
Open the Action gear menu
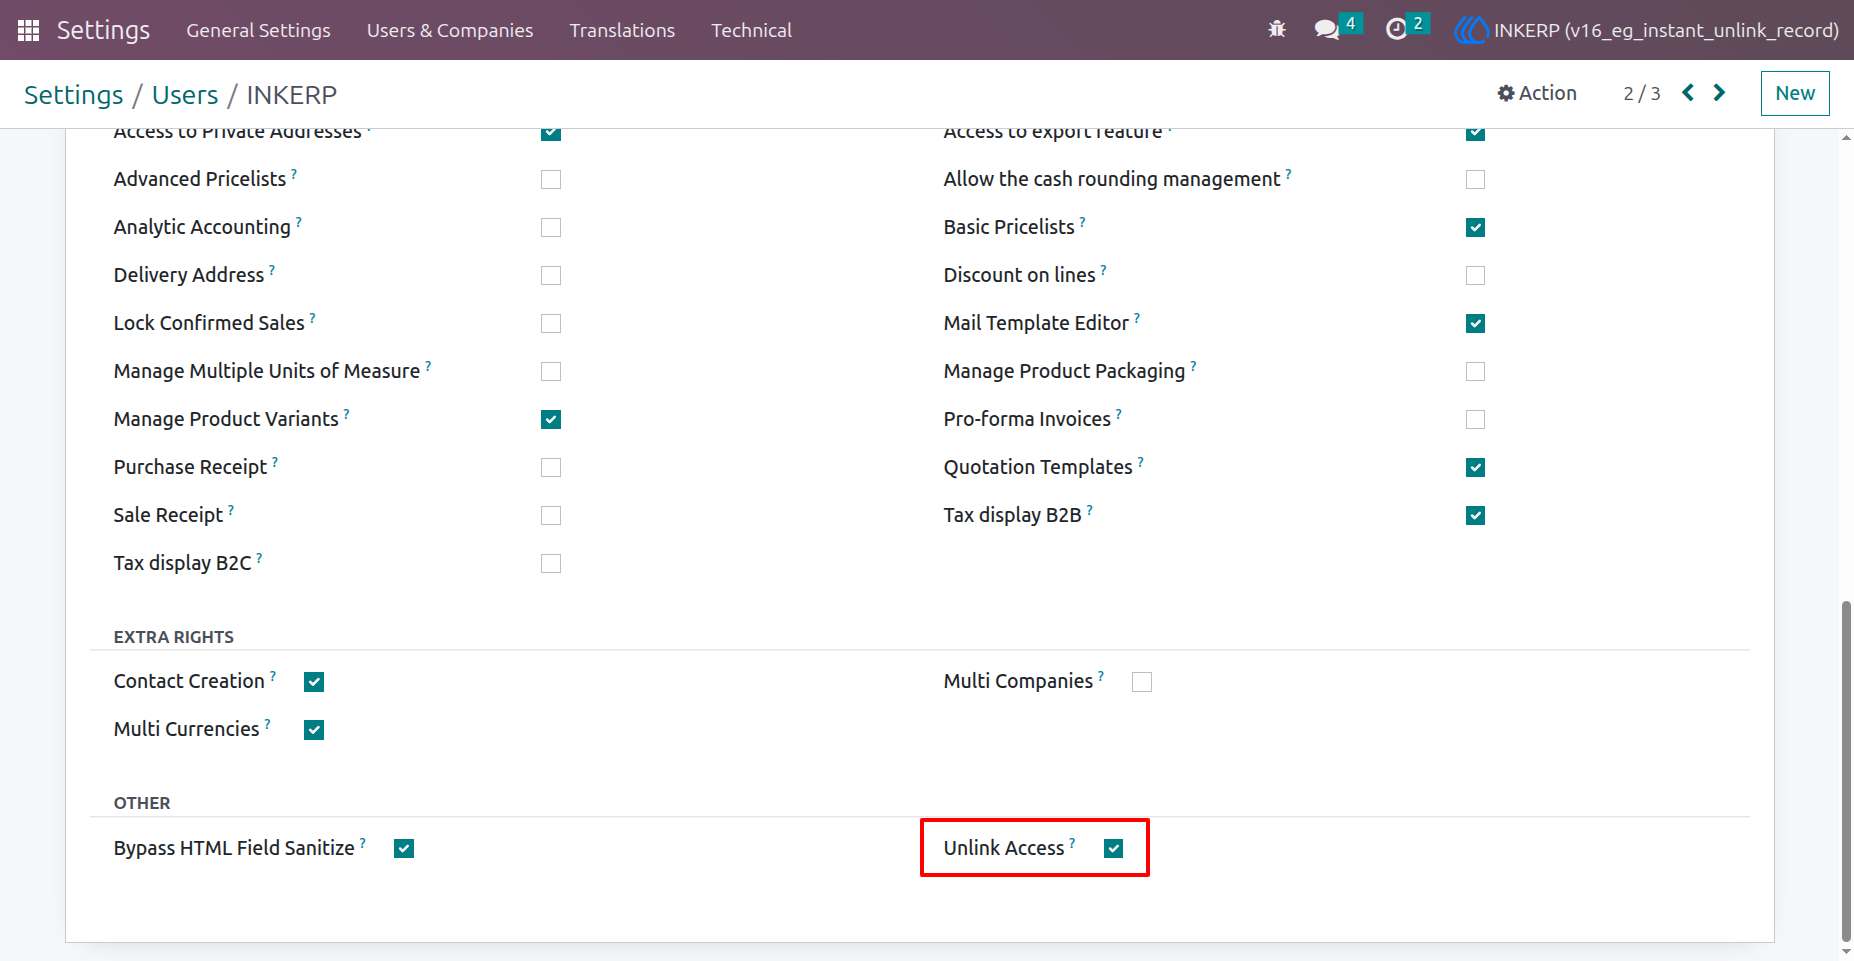1537,93
